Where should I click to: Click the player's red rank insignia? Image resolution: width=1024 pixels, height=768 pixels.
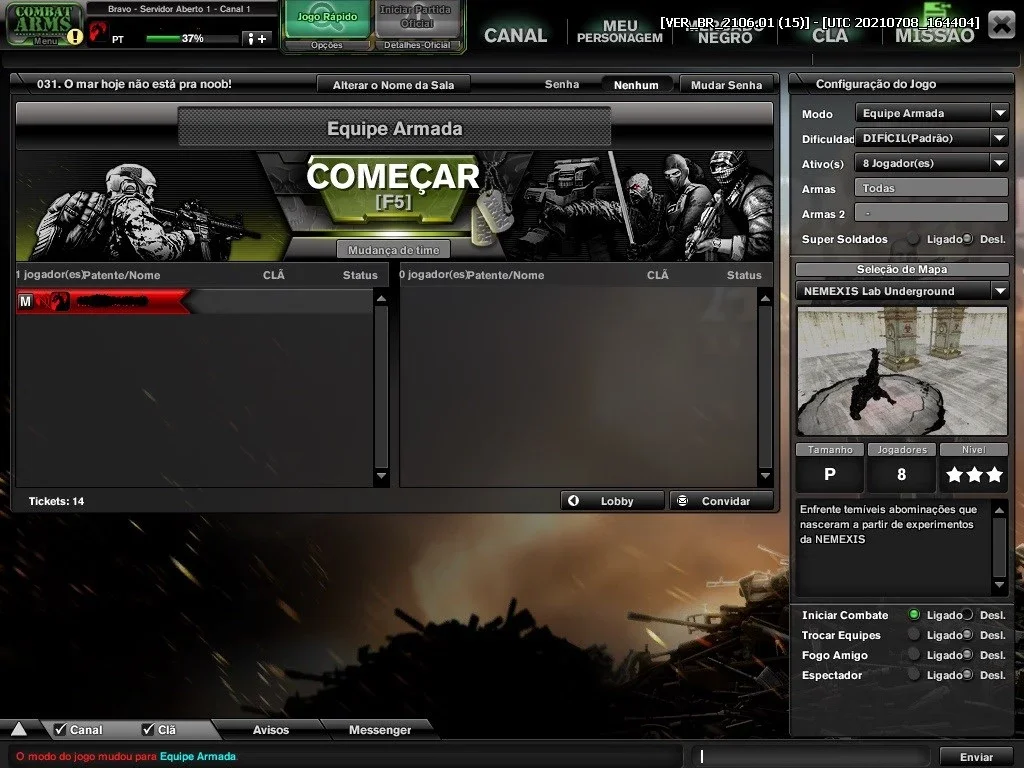click(59, 301)
